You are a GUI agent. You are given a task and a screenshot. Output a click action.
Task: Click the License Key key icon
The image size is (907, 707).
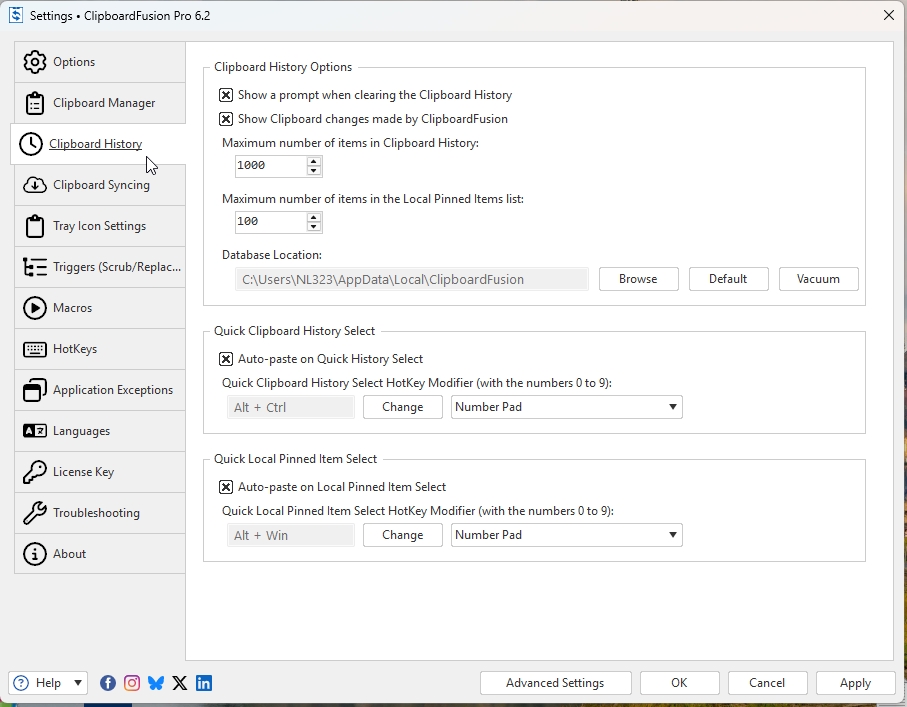tap(35, 472)
